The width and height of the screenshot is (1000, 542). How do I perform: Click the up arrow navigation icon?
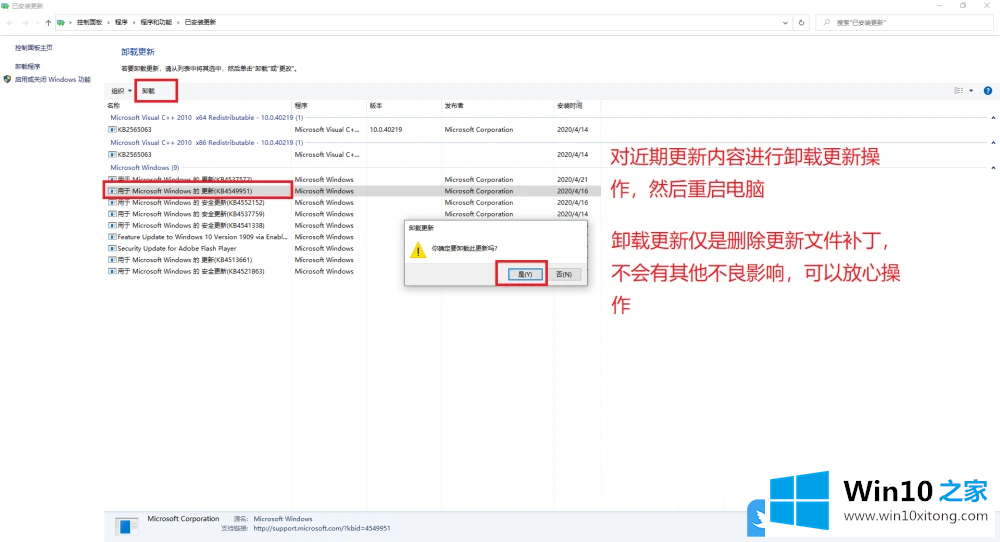point(48,22)
